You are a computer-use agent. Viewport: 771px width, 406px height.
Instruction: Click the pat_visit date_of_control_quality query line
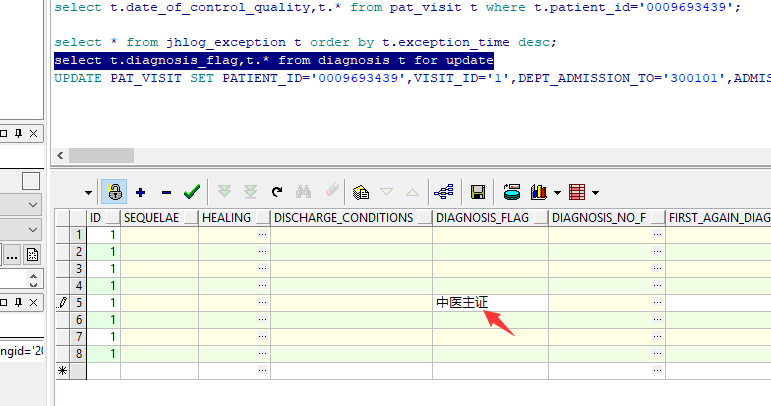[397, 7]
